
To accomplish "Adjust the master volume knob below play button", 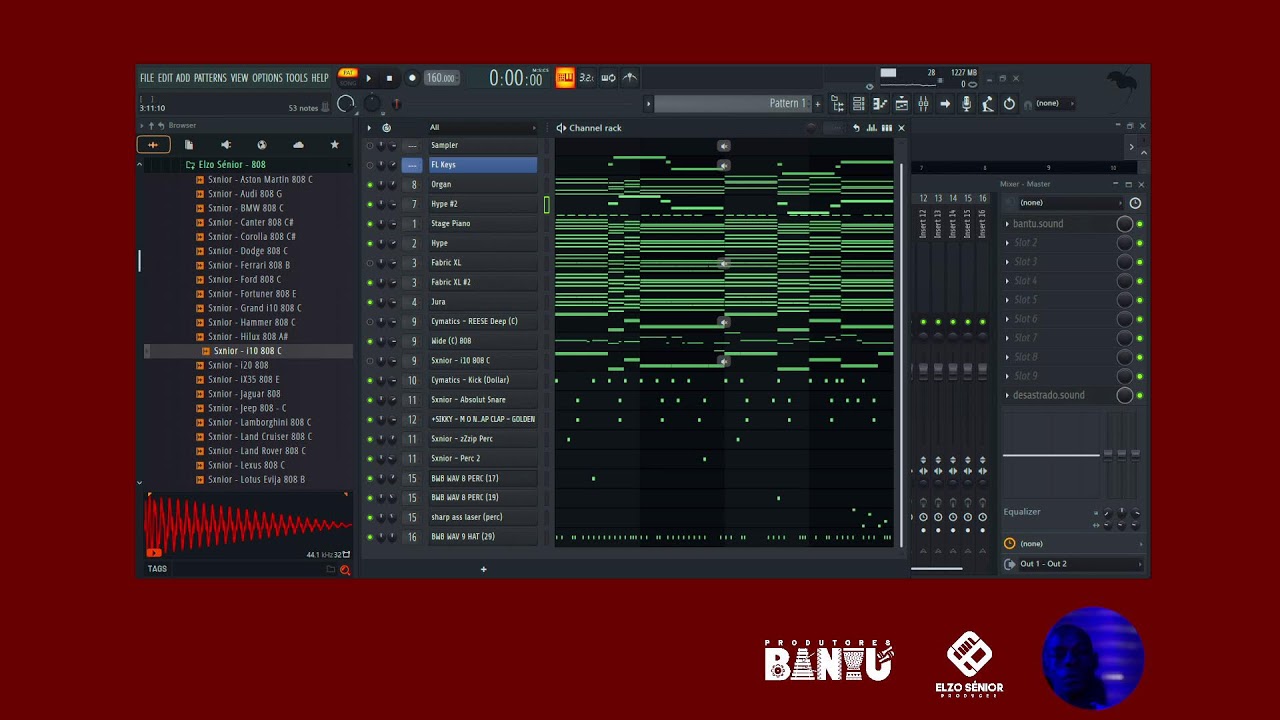I will 346,104.
